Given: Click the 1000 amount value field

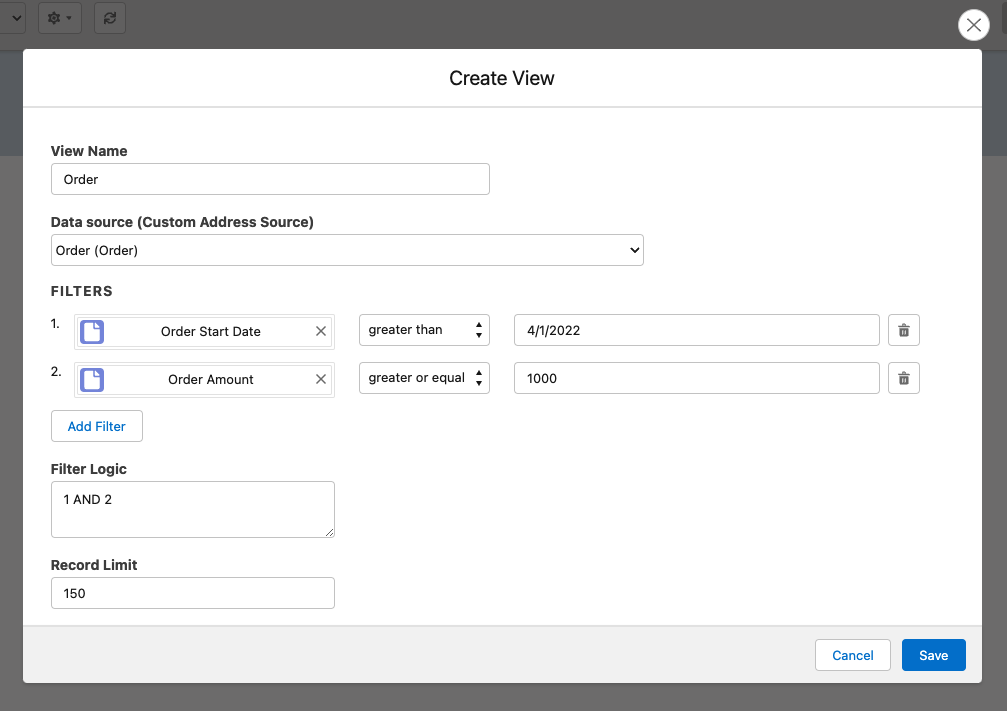Looking at the screenshot, I should point(696,378).
